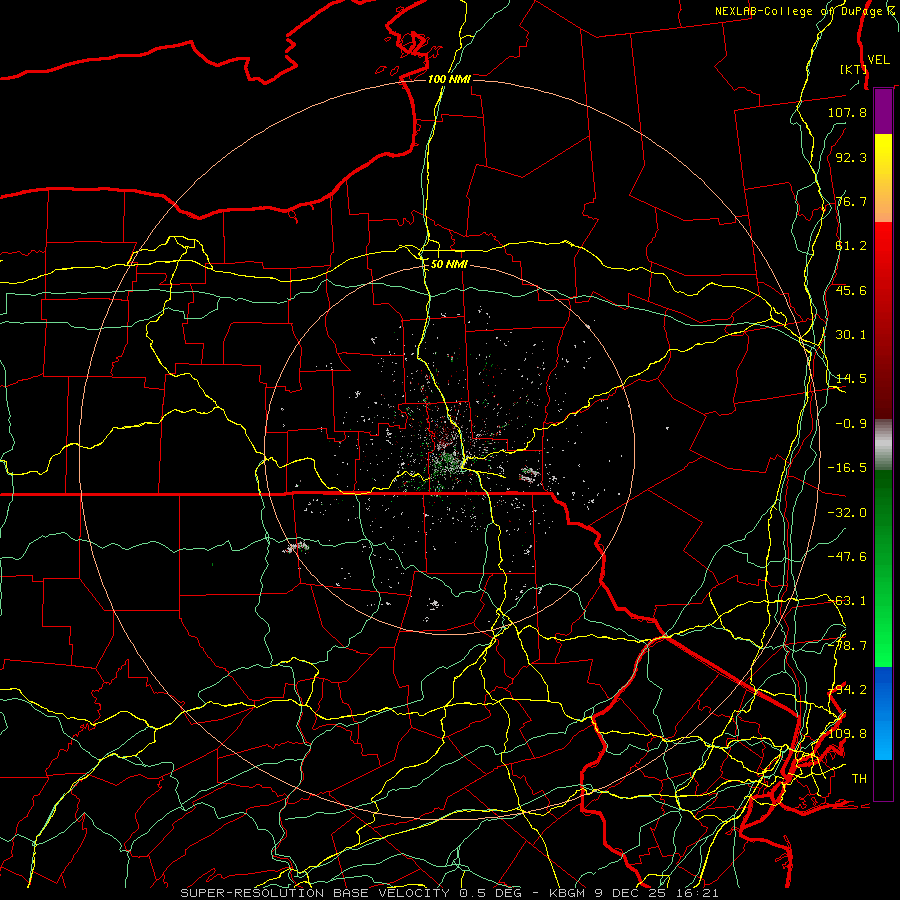Select the -0.9 legend value
The width and height of the screenshot is (900, 900).
[851, 424]
